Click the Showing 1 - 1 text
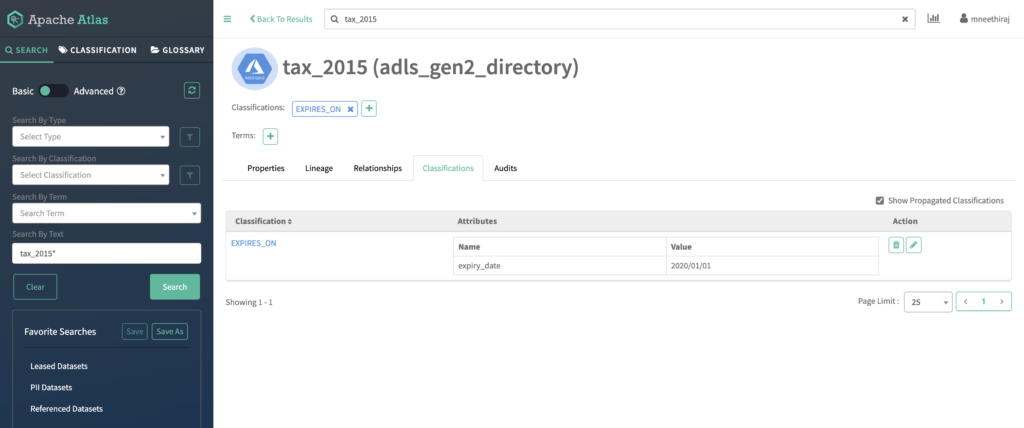This screenshot has height=428, width=1024. [249, 303]
